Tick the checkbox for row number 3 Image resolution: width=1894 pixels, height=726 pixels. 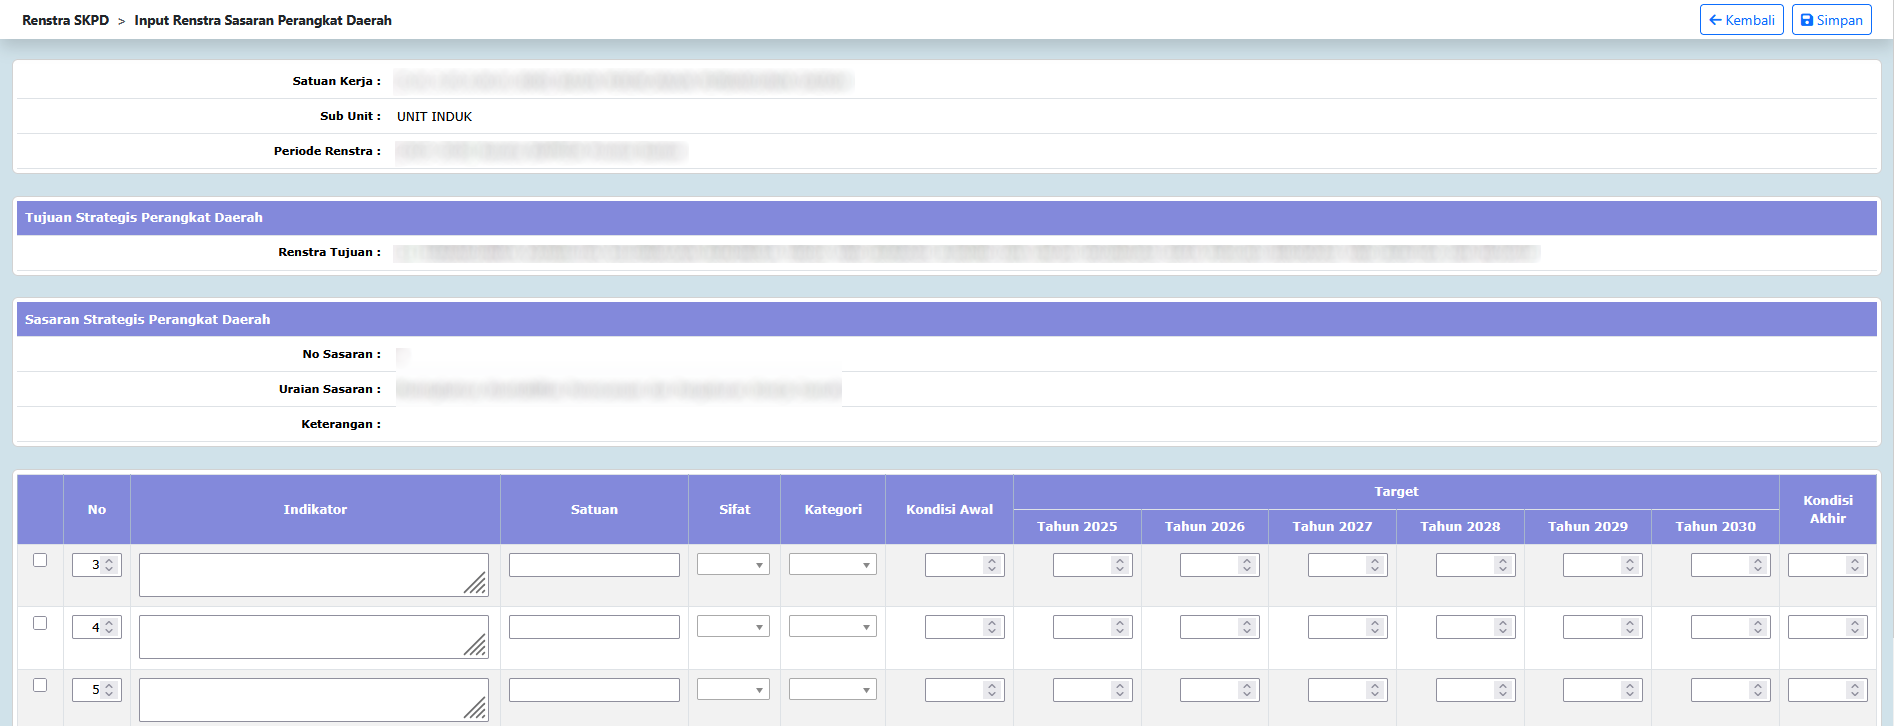(40, 560)
